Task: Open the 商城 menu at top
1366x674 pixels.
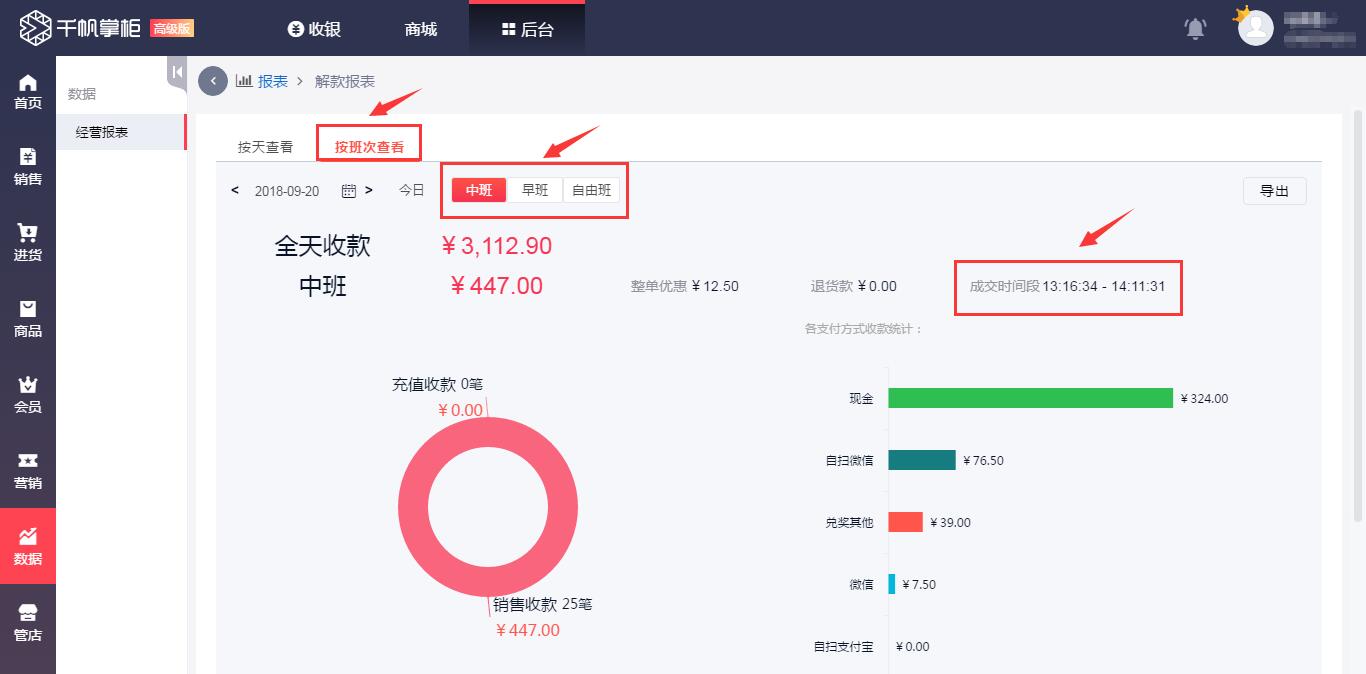Action: click(419, 29)
